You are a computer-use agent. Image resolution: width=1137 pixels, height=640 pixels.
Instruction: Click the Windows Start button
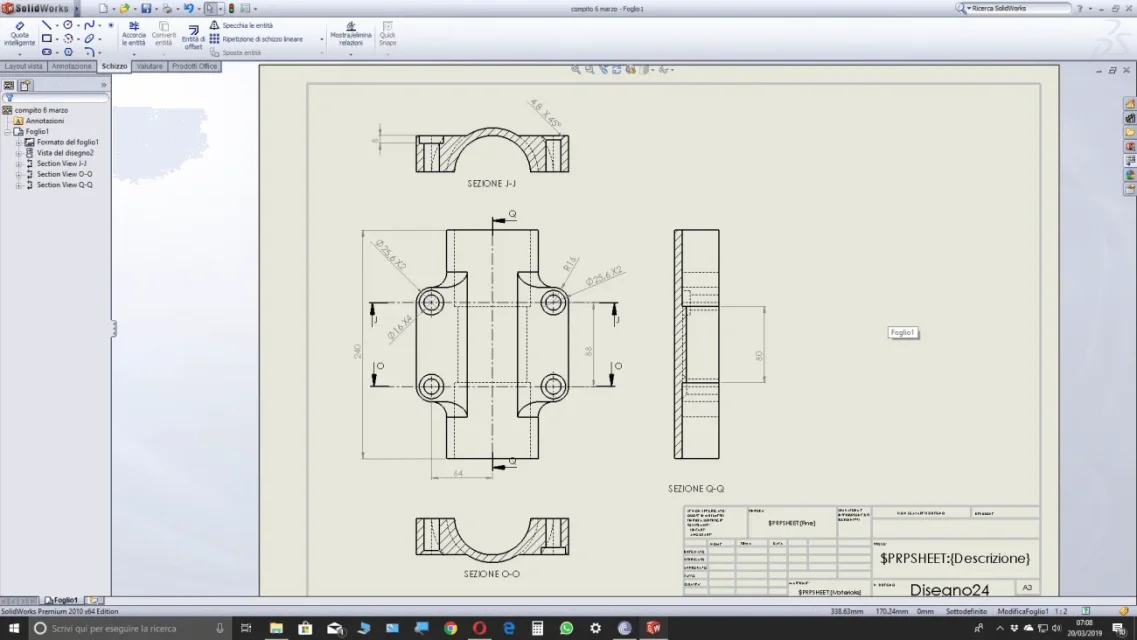pos(14,628)
